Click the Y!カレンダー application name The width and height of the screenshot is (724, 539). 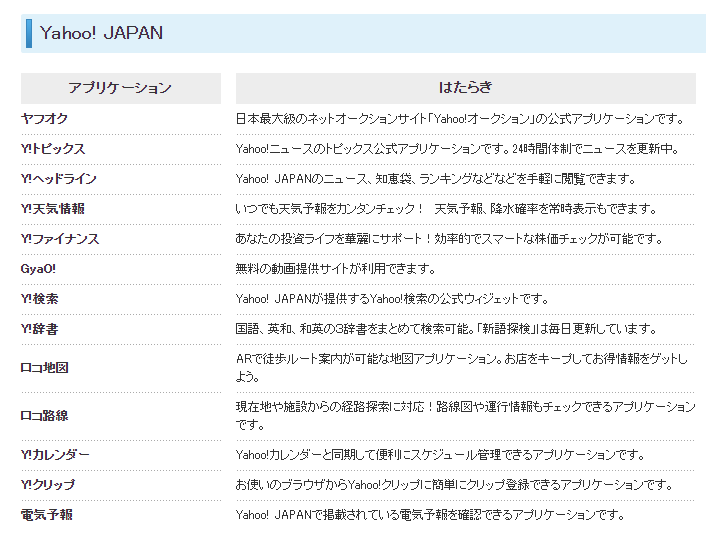pyautogui.click(x=56, y=455)
